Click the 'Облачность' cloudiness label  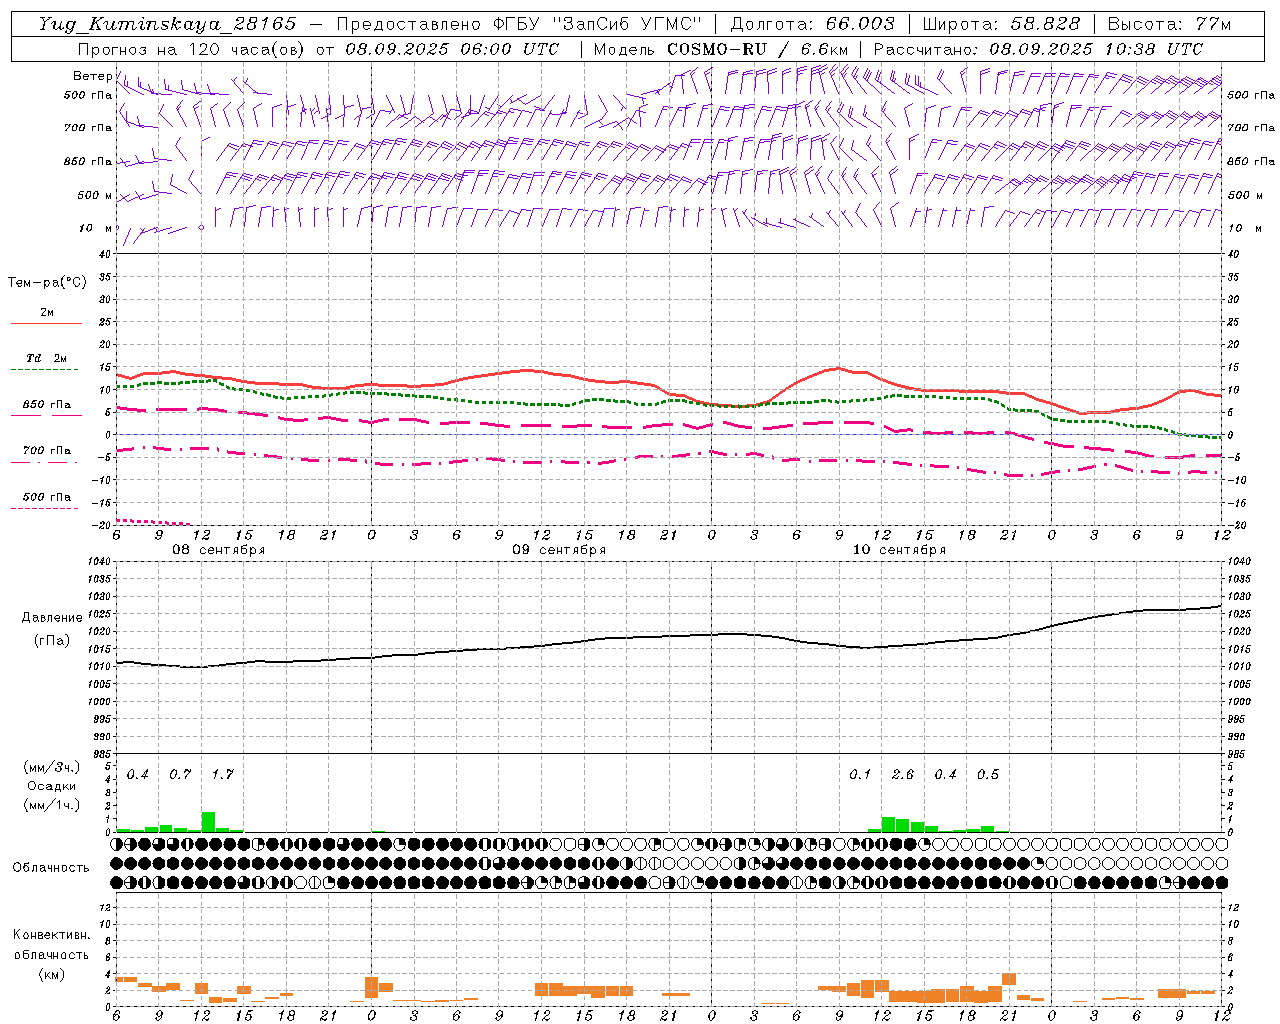click(51, 868)
